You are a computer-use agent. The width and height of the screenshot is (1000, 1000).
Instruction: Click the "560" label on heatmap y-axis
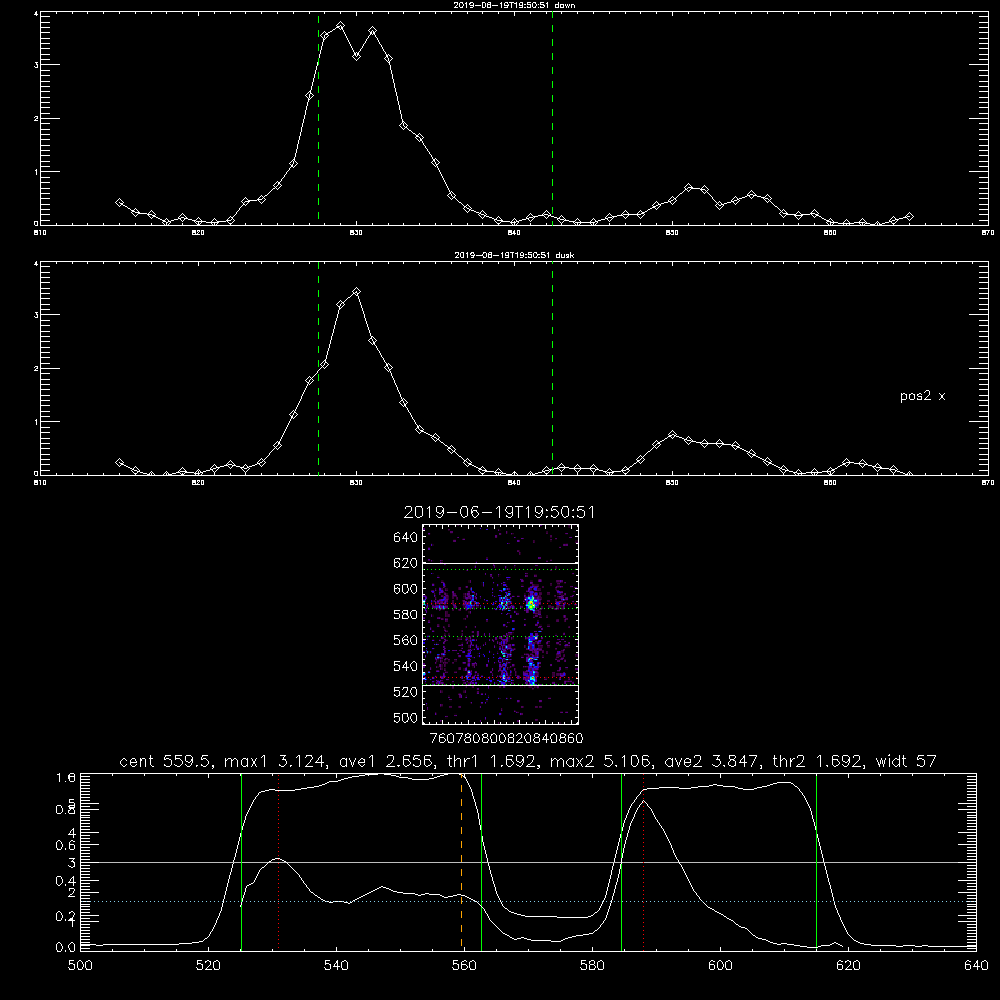[405, 640]
